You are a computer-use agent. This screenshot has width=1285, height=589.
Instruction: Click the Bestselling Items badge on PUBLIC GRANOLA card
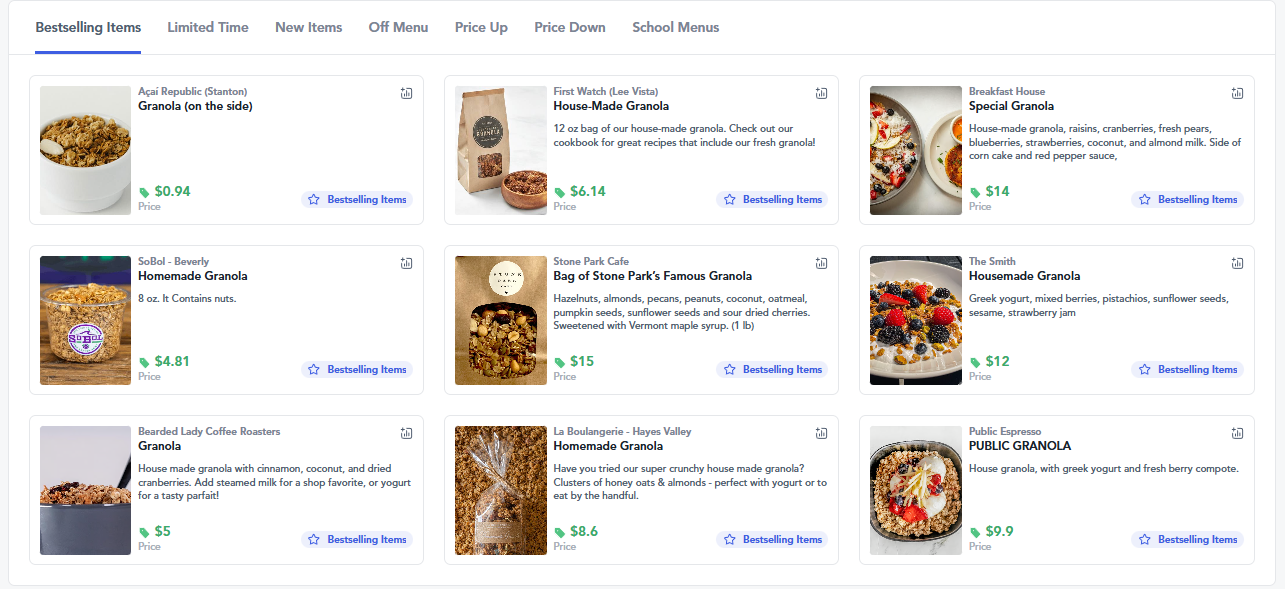tap(1187, 539)
